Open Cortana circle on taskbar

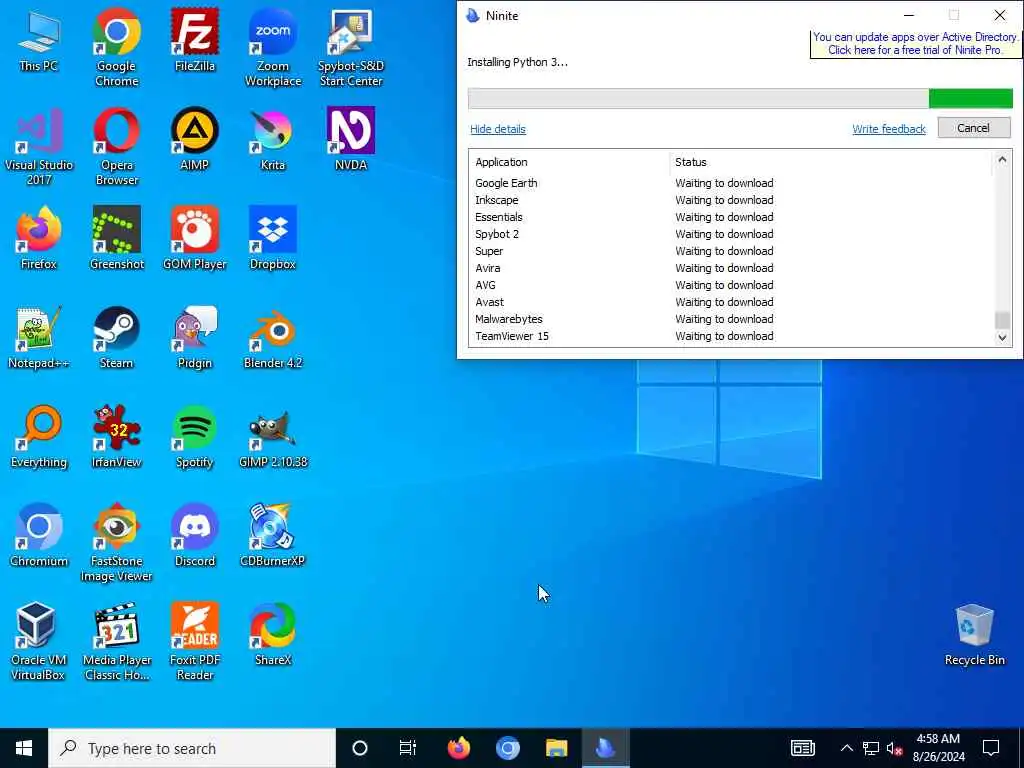click(x=360, y=748)
